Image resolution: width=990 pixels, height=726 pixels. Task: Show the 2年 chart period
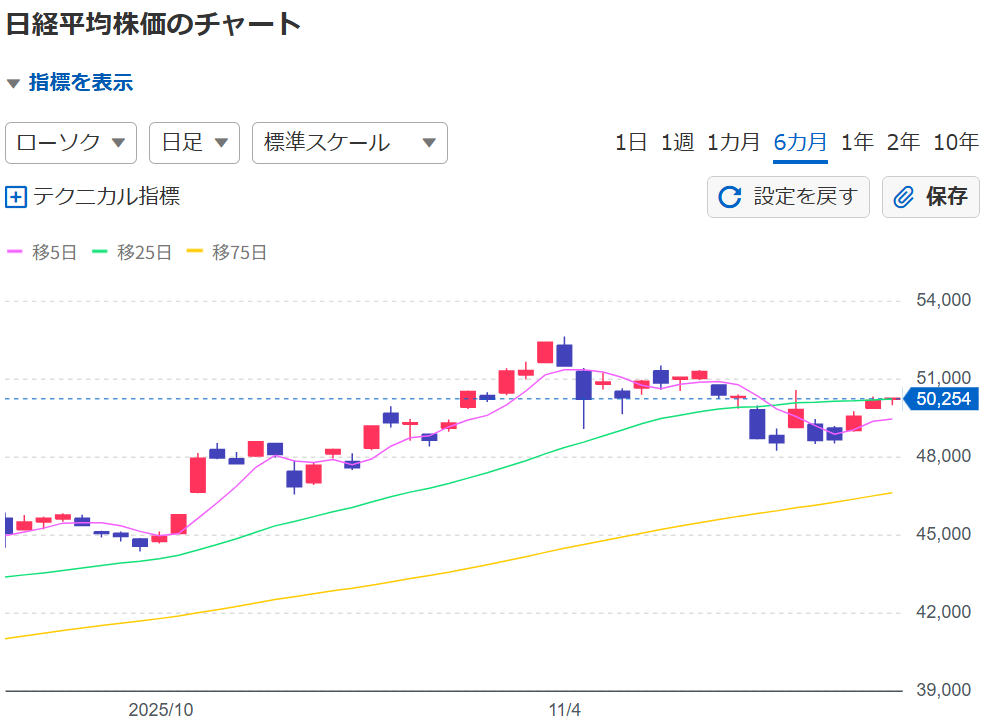[x=903, y=142]
